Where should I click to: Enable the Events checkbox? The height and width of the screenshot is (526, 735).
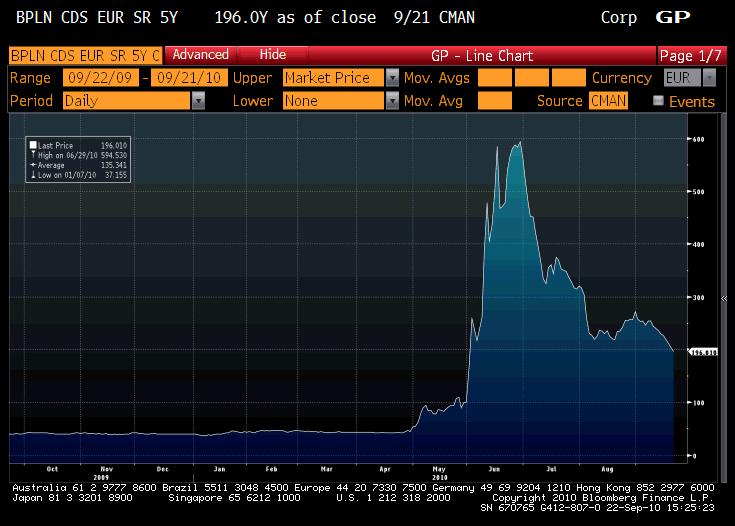click(x=658, y=101)
